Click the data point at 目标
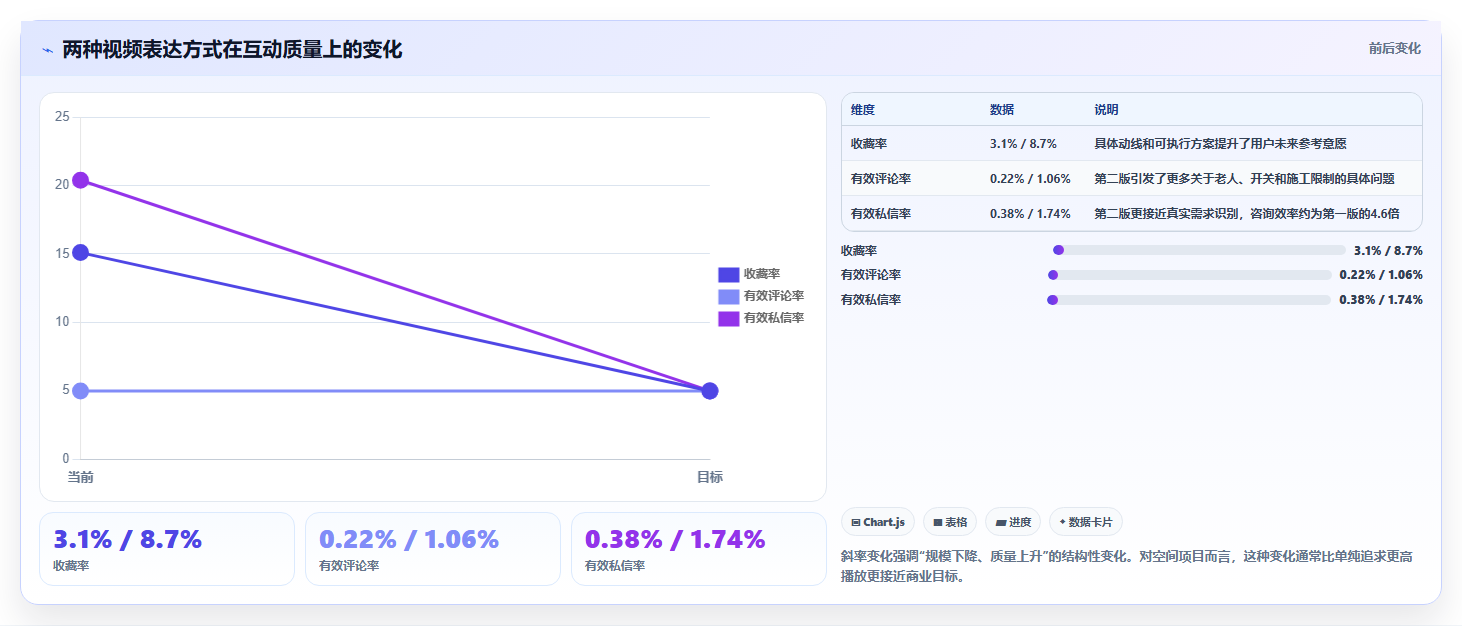 pyautogui.click(x=709, y=390)
